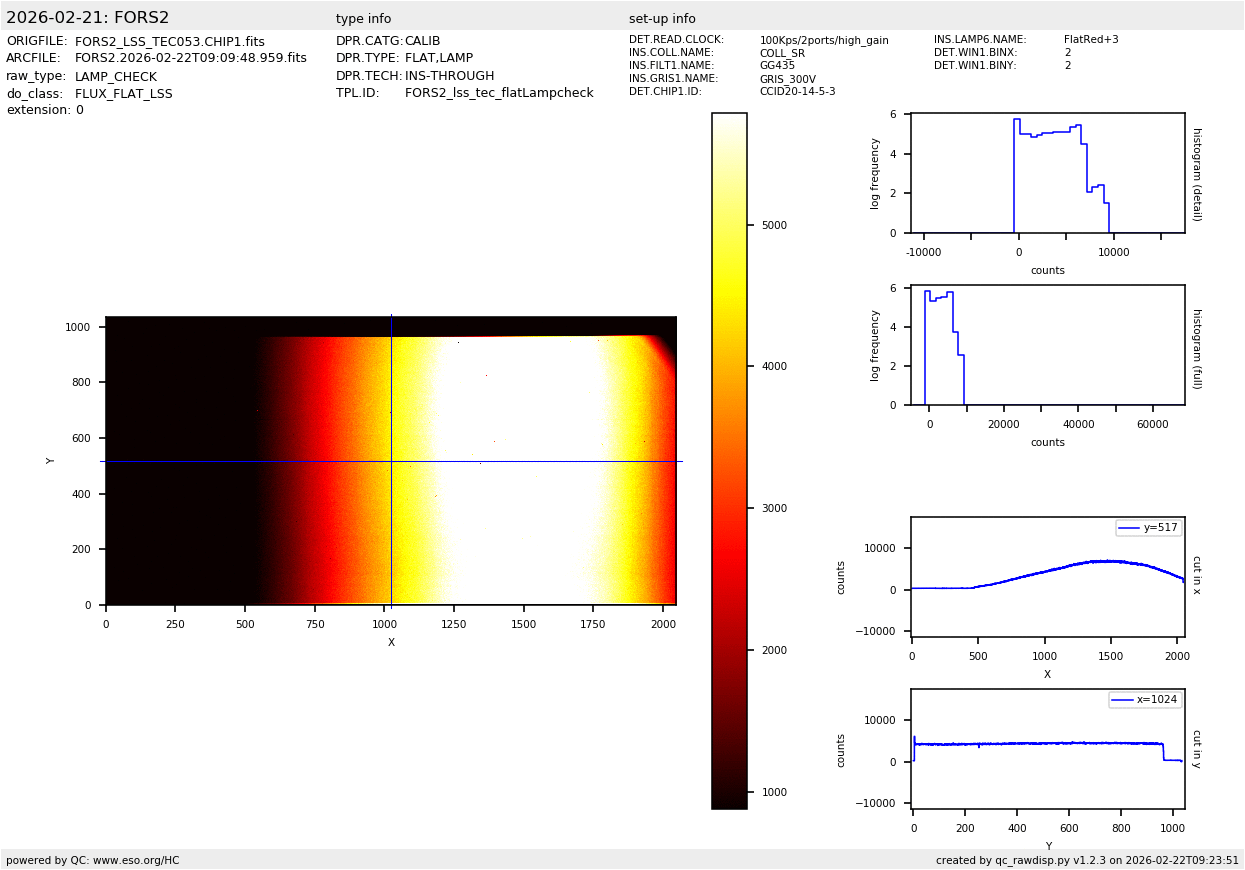Click the ARCFILE name FORS2.2026-02-22T09:09:48.959.fits
Viewport: 1245px width, 870px height.
pyautogui.click(x=191, y=59)
